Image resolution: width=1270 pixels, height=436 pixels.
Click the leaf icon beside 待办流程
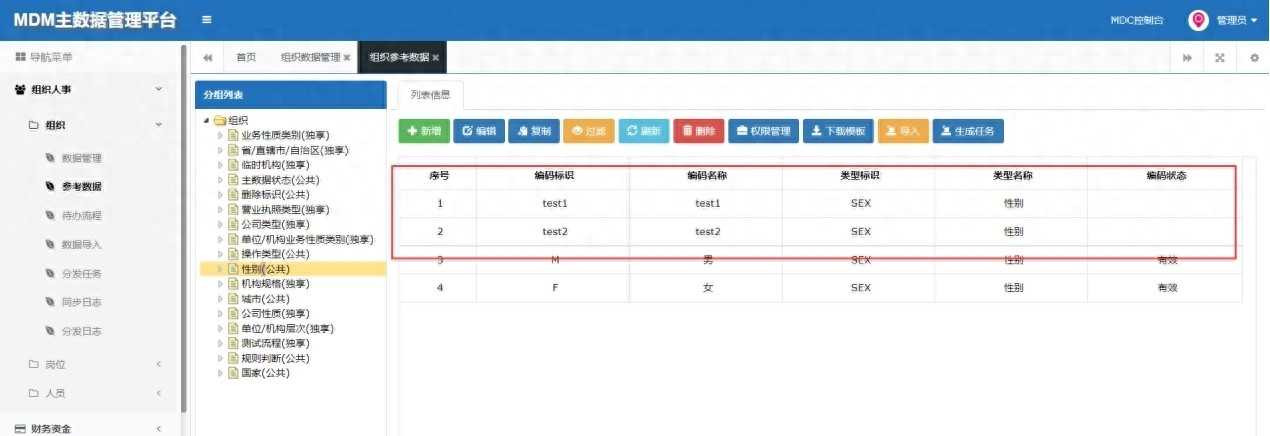50,215
